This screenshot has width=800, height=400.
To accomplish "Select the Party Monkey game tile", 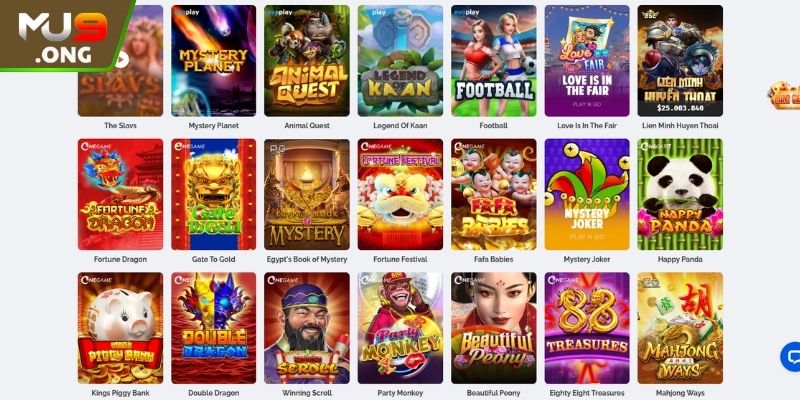I will [400, 328].
